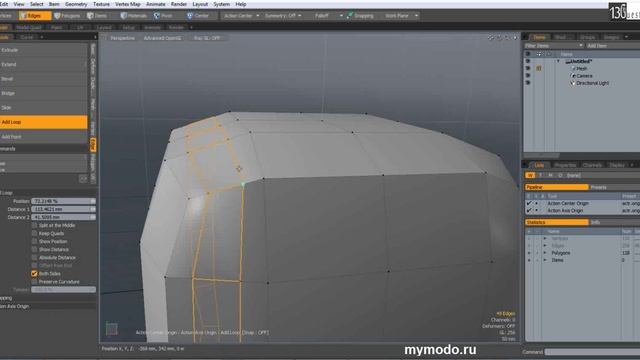Open the Render menu
Screen dimensions: 640x360
coord(179,4)
